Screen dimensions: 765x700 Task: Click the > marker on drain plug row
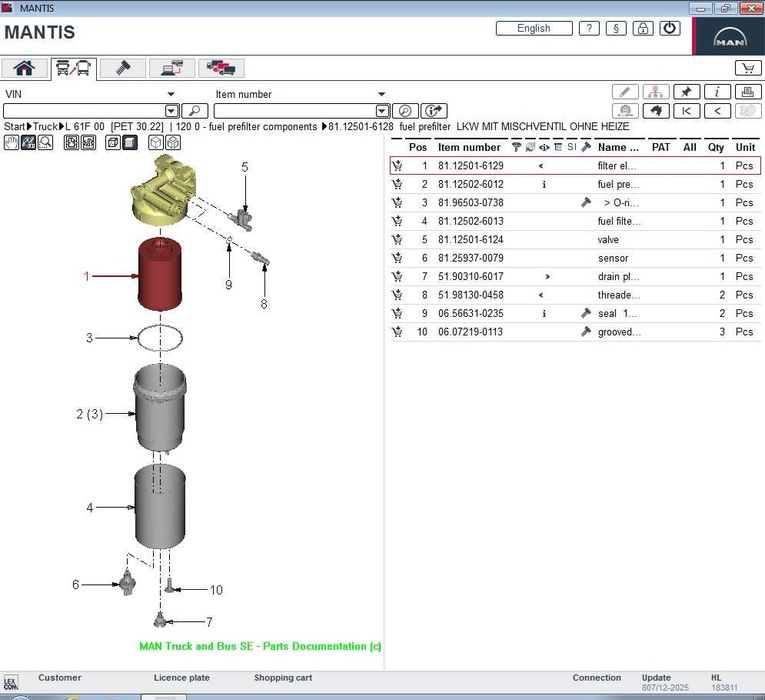[547, 277]
